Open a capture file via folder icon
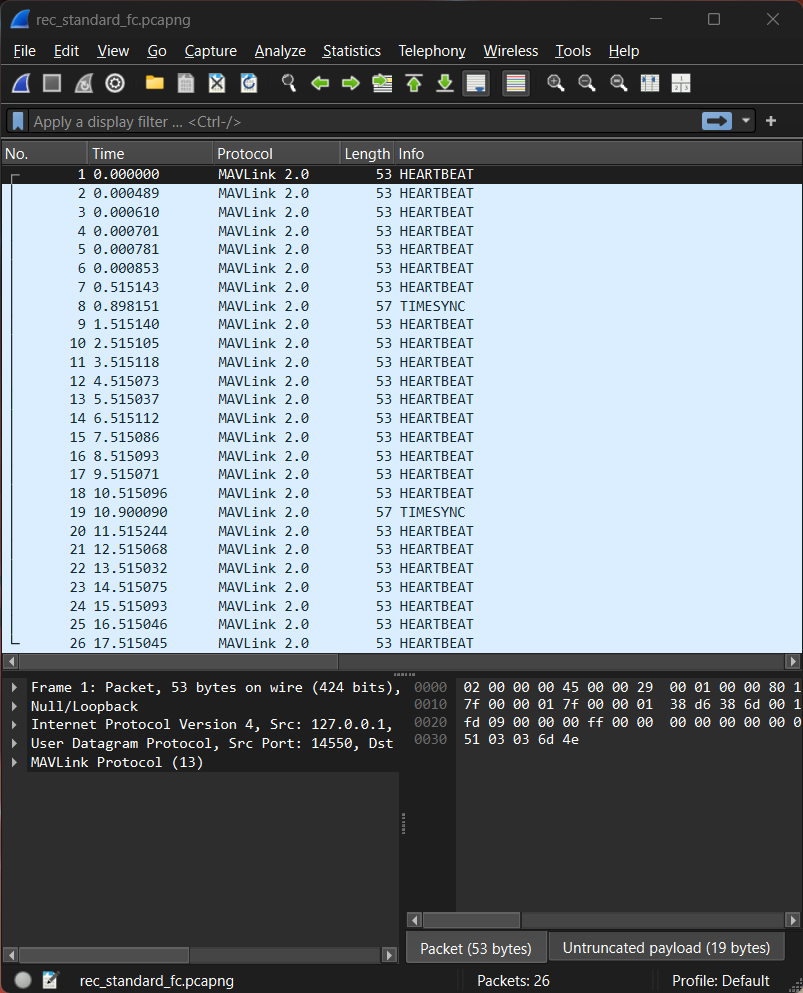The image size is (803, 993). coord(154,84)
